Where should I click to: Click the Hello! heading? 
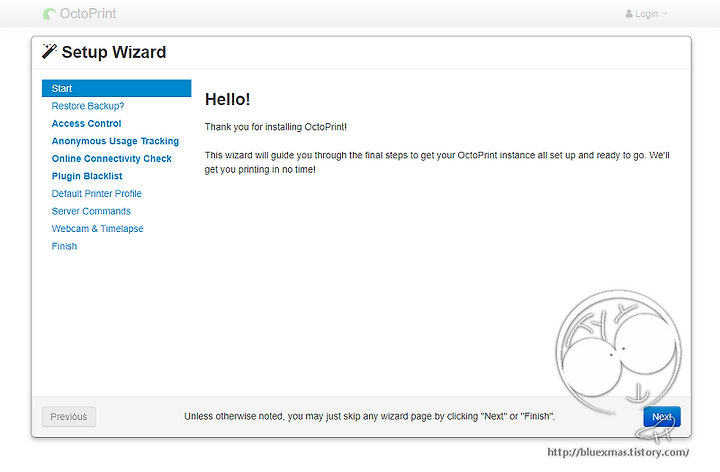pyautogui.click(x=227, y=99)
